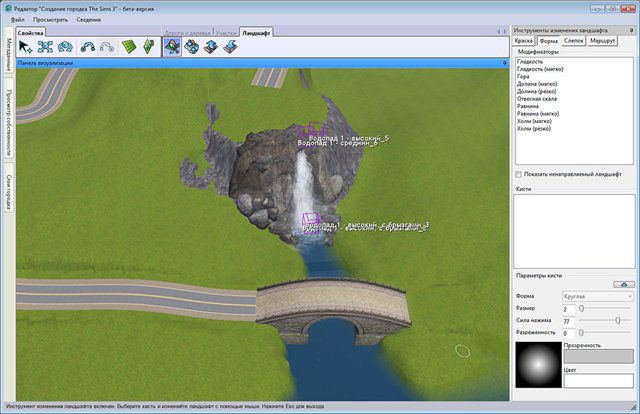Switch to the Краска tab

pyautogui.click(x=524, y=41)
